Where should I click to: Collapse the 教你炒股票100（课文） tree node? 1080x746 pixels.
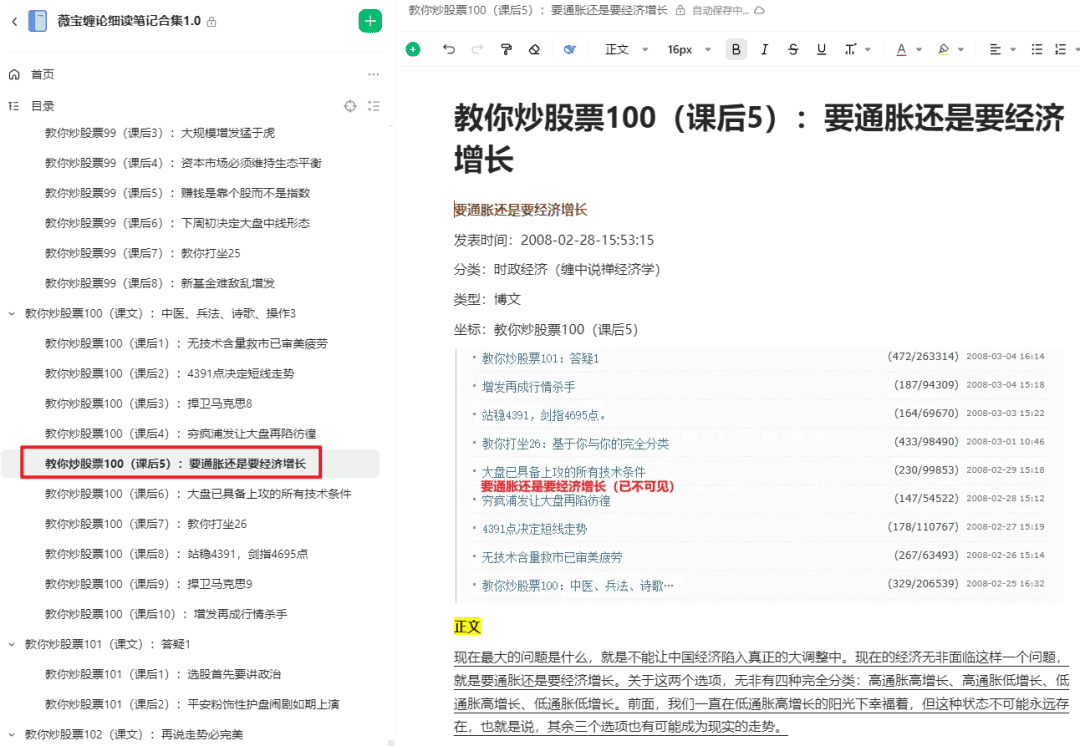12,313
